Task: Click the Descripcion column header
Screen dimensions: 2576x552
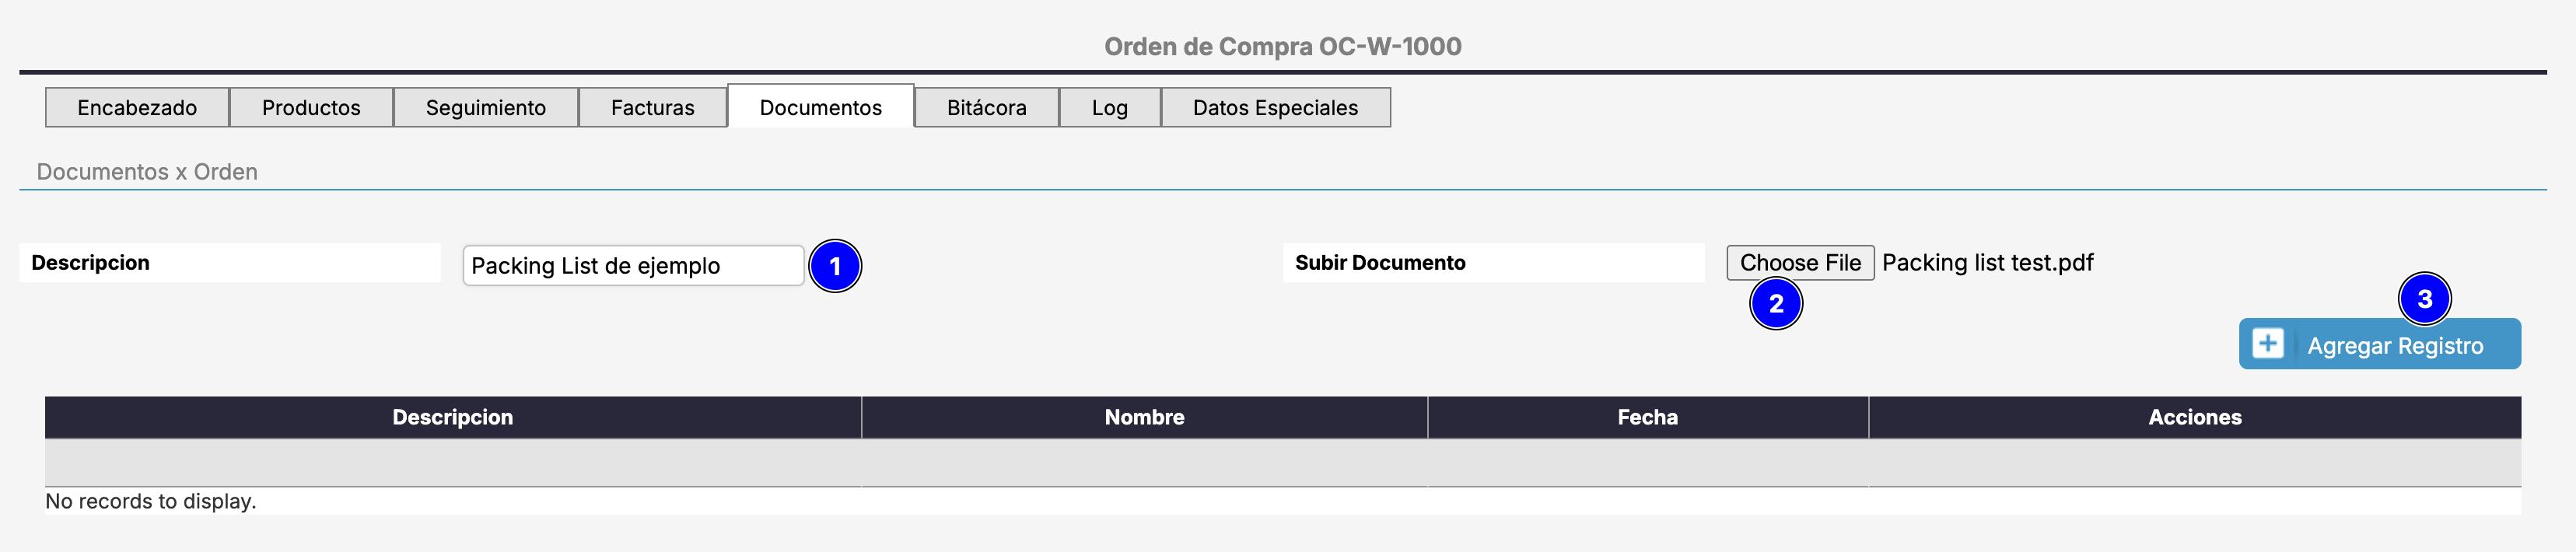Action: (452, 418)
